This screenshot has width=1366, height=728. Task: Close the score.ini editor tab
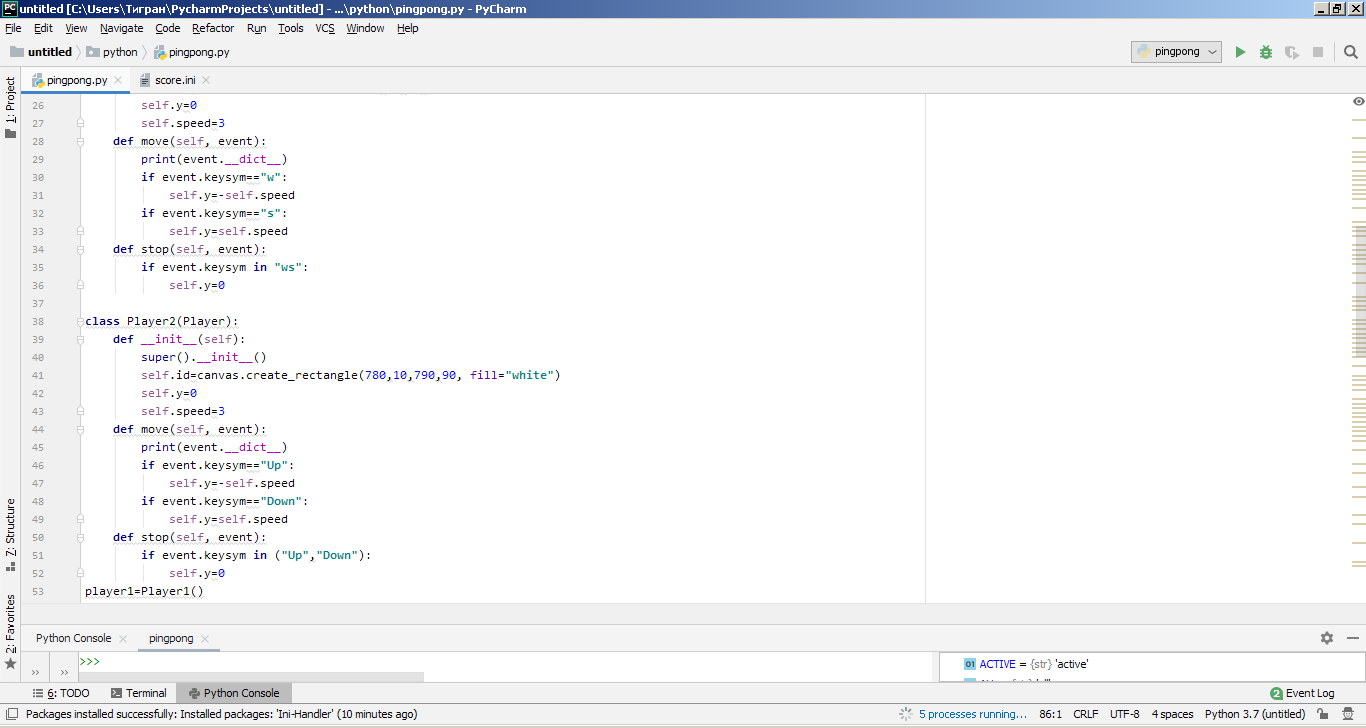pyautogui.click(x=206, y=80)
